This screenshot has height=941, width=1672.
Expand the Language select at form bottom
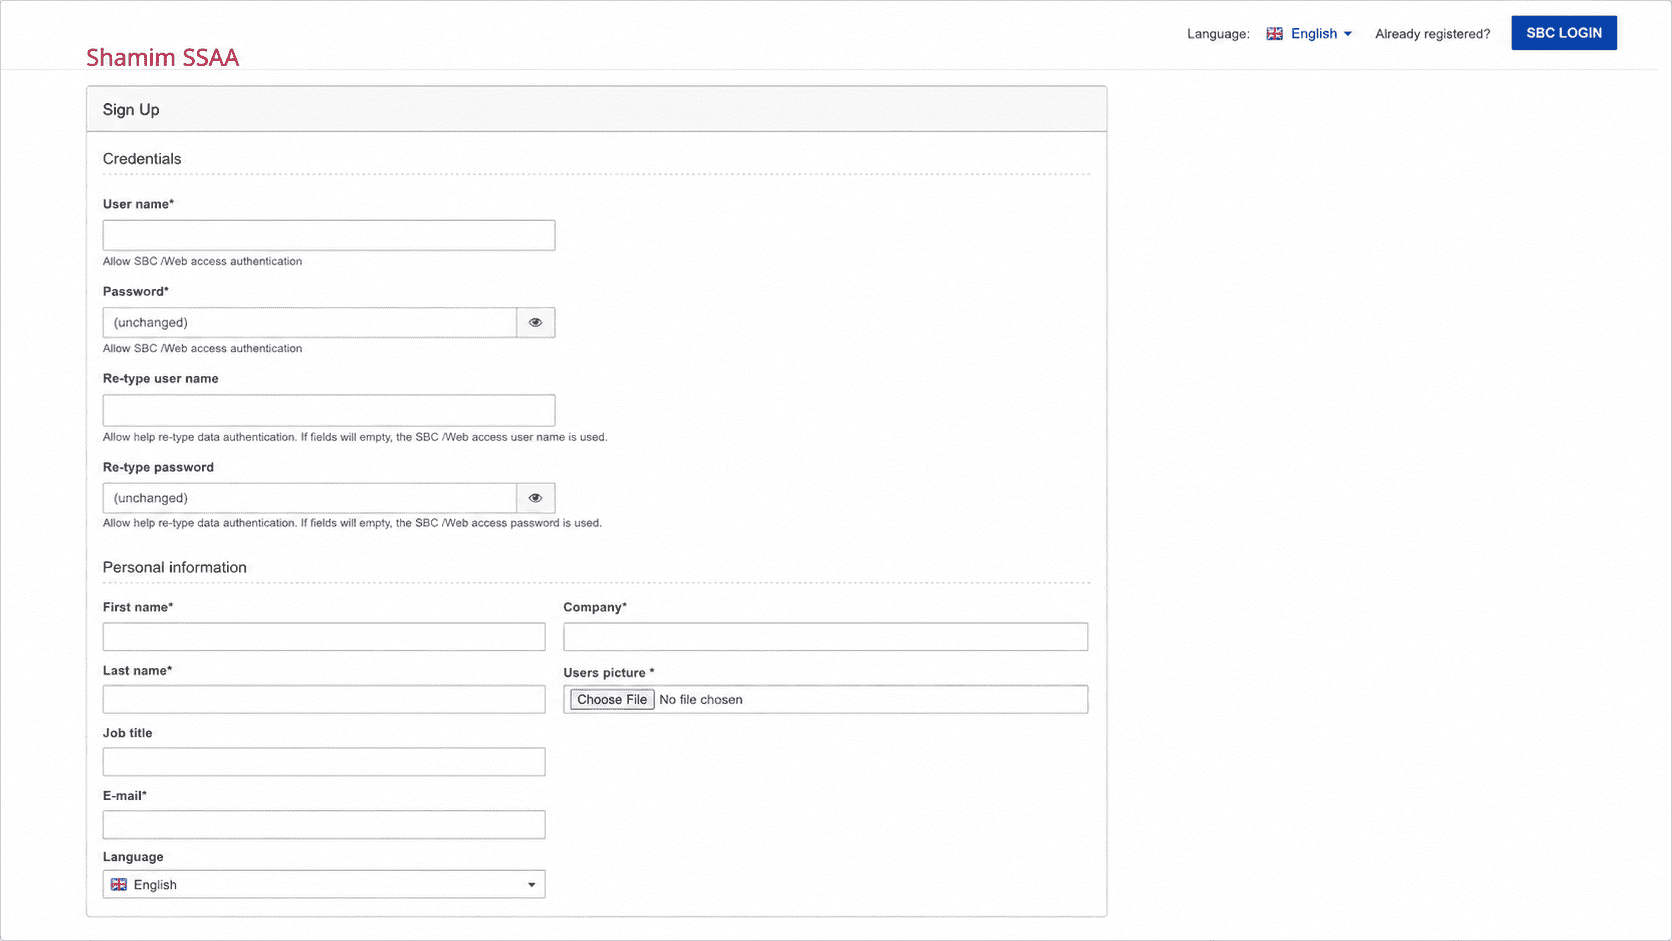coord(324,884)
